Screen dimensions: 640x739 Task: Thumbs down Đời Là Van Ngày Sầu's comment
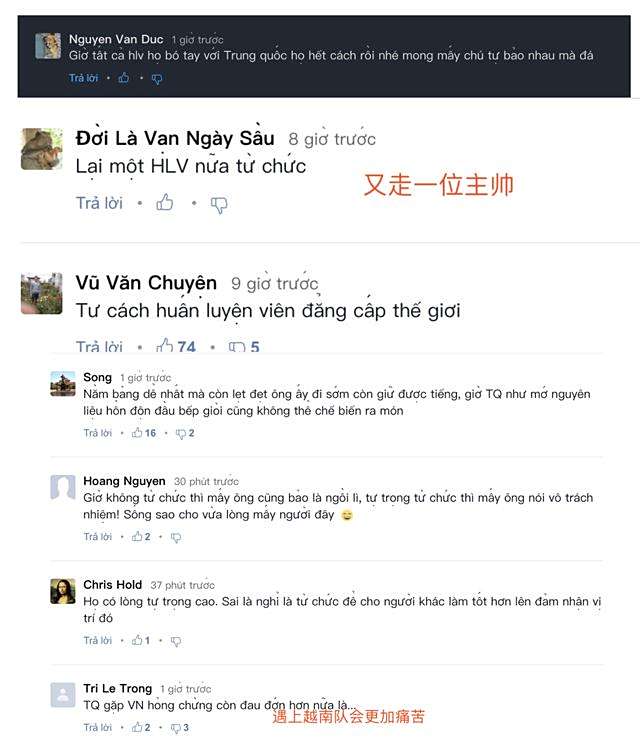(219, 205)
